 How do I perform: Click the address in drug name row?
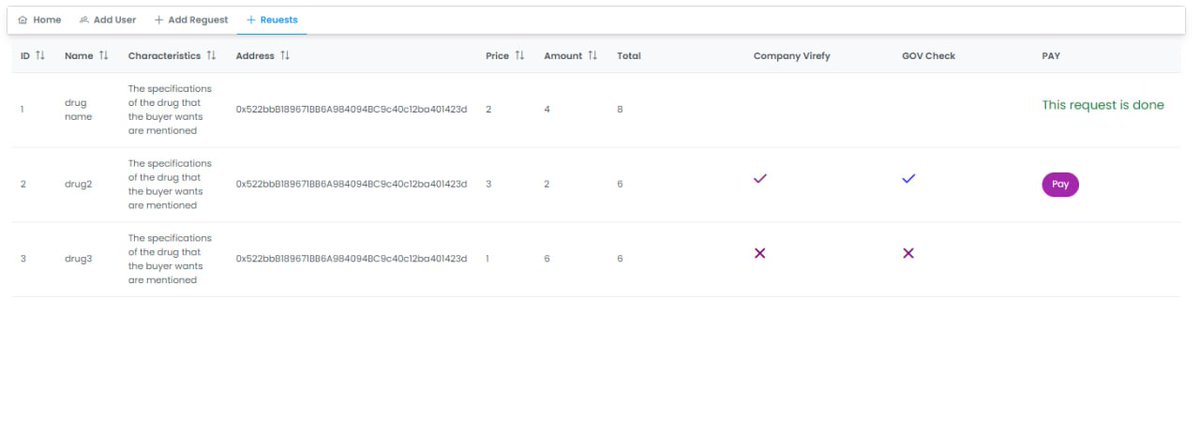(352, 109)
